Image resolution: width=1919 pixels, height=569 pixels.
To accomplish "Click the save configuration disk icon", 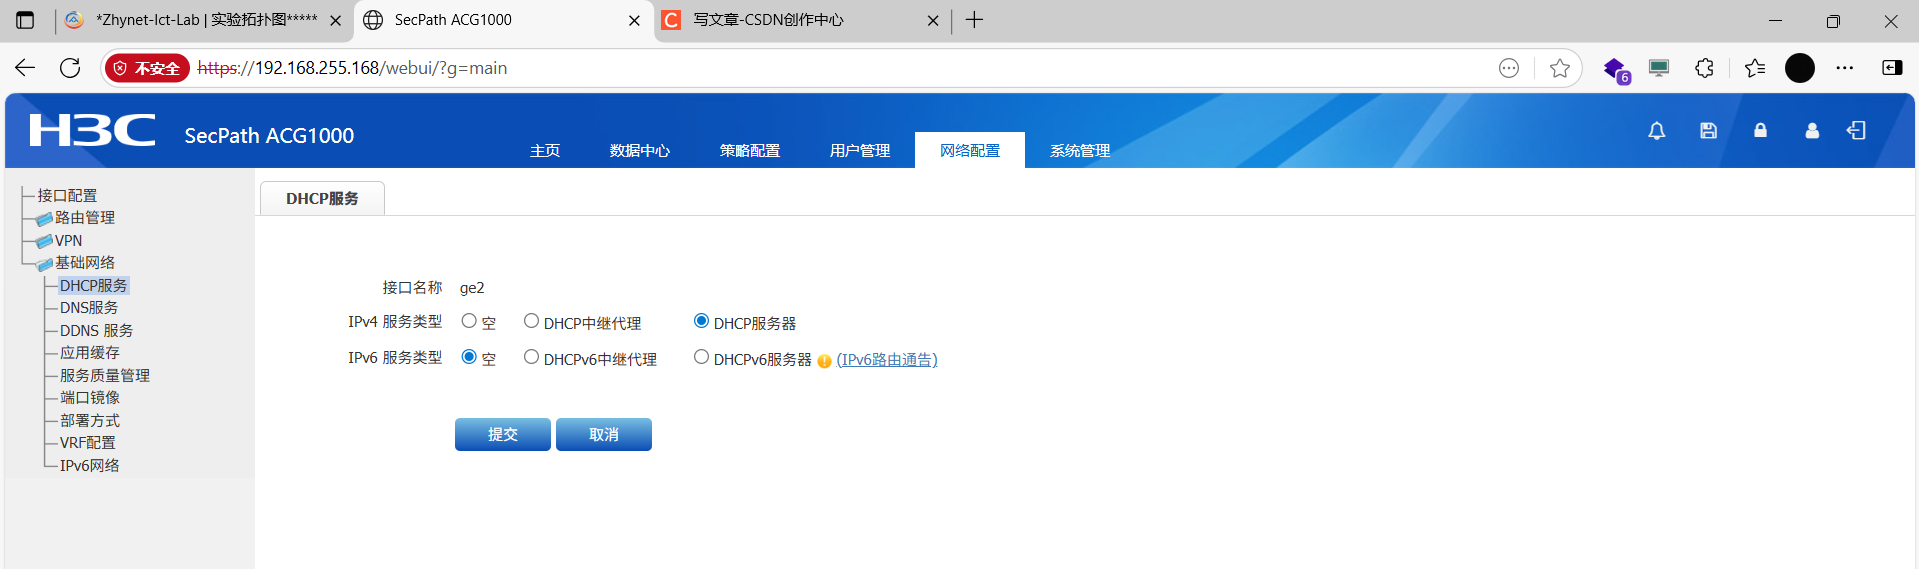I will (x=1708, y=131).
